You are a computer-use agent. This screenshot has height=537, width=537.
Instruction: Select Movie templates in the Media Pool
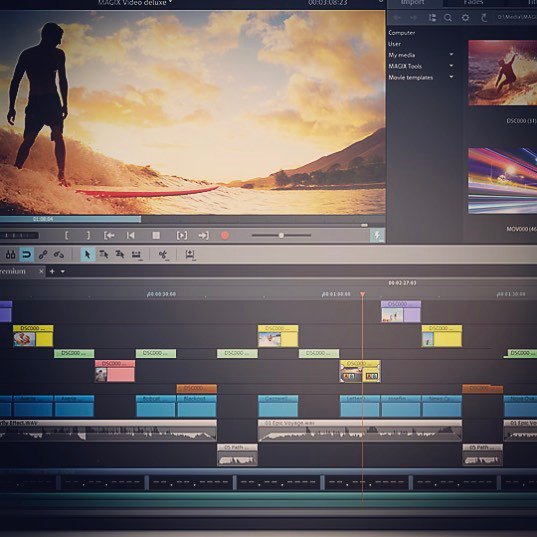pos(411,78)
